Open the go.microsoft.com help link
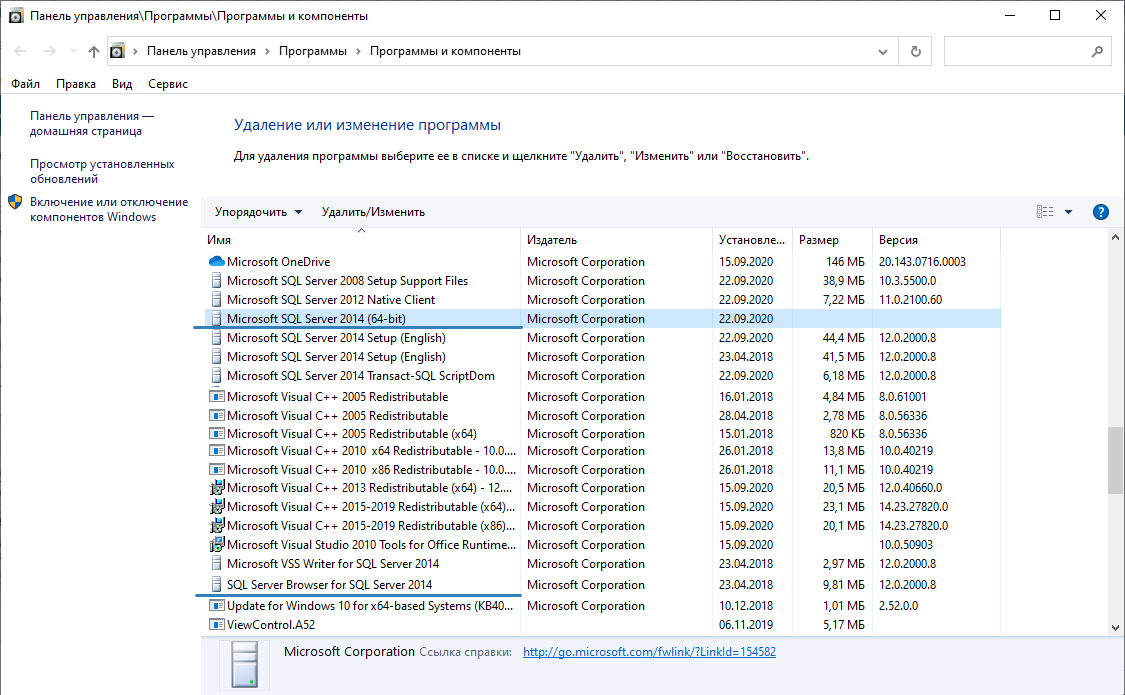The width and height of the screenshot is (1125, 695). pyautogui.click(x=649, y=652)
